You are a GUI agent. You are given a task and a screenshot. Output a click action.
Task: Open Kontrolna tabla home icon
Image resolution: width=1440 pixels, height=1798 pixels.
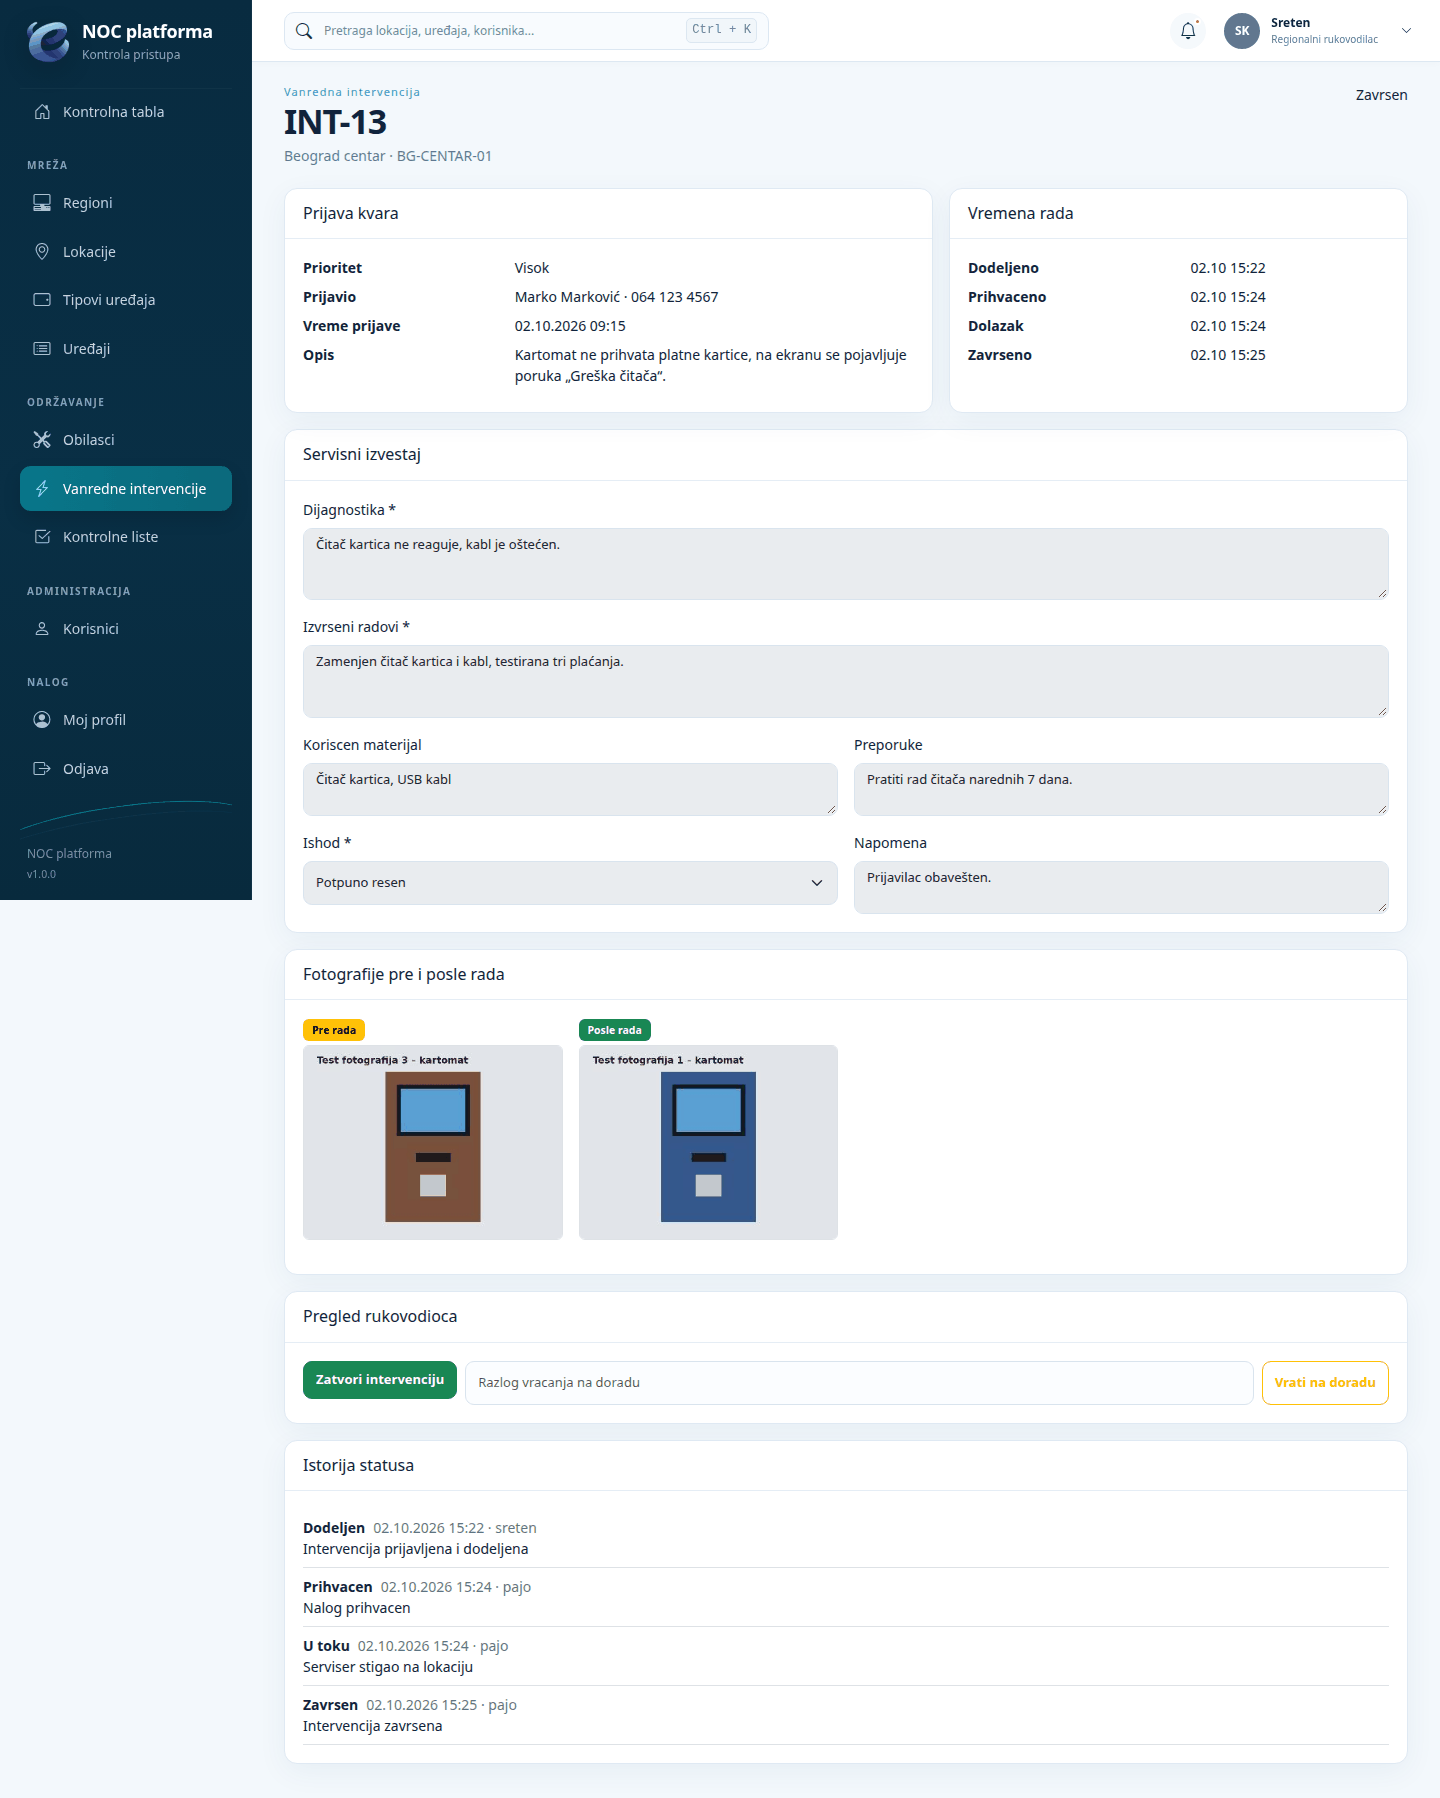pos(42,112)
